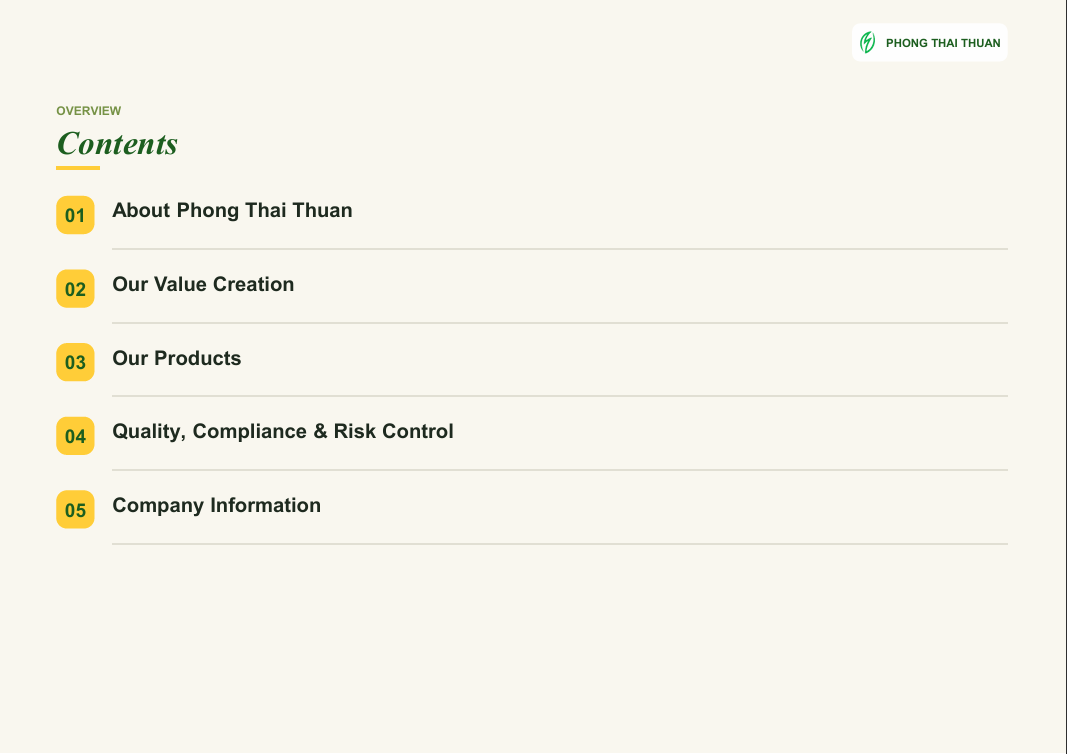Open Our Value Creation section
Image resolution: width=1067 pixels, height=754 pixels.
(203, 284)
